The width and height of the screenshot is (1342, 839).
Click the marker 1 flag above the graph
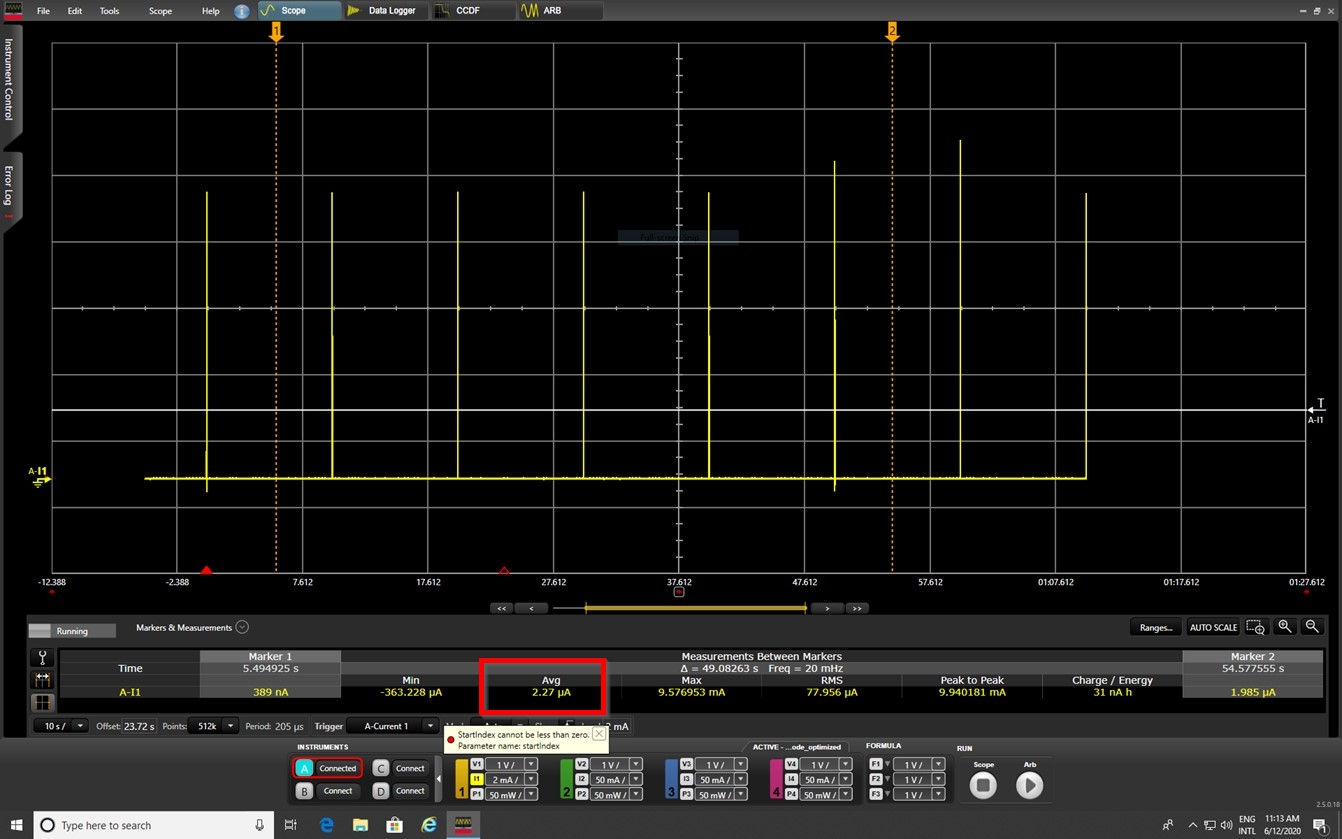pos(276,32)
